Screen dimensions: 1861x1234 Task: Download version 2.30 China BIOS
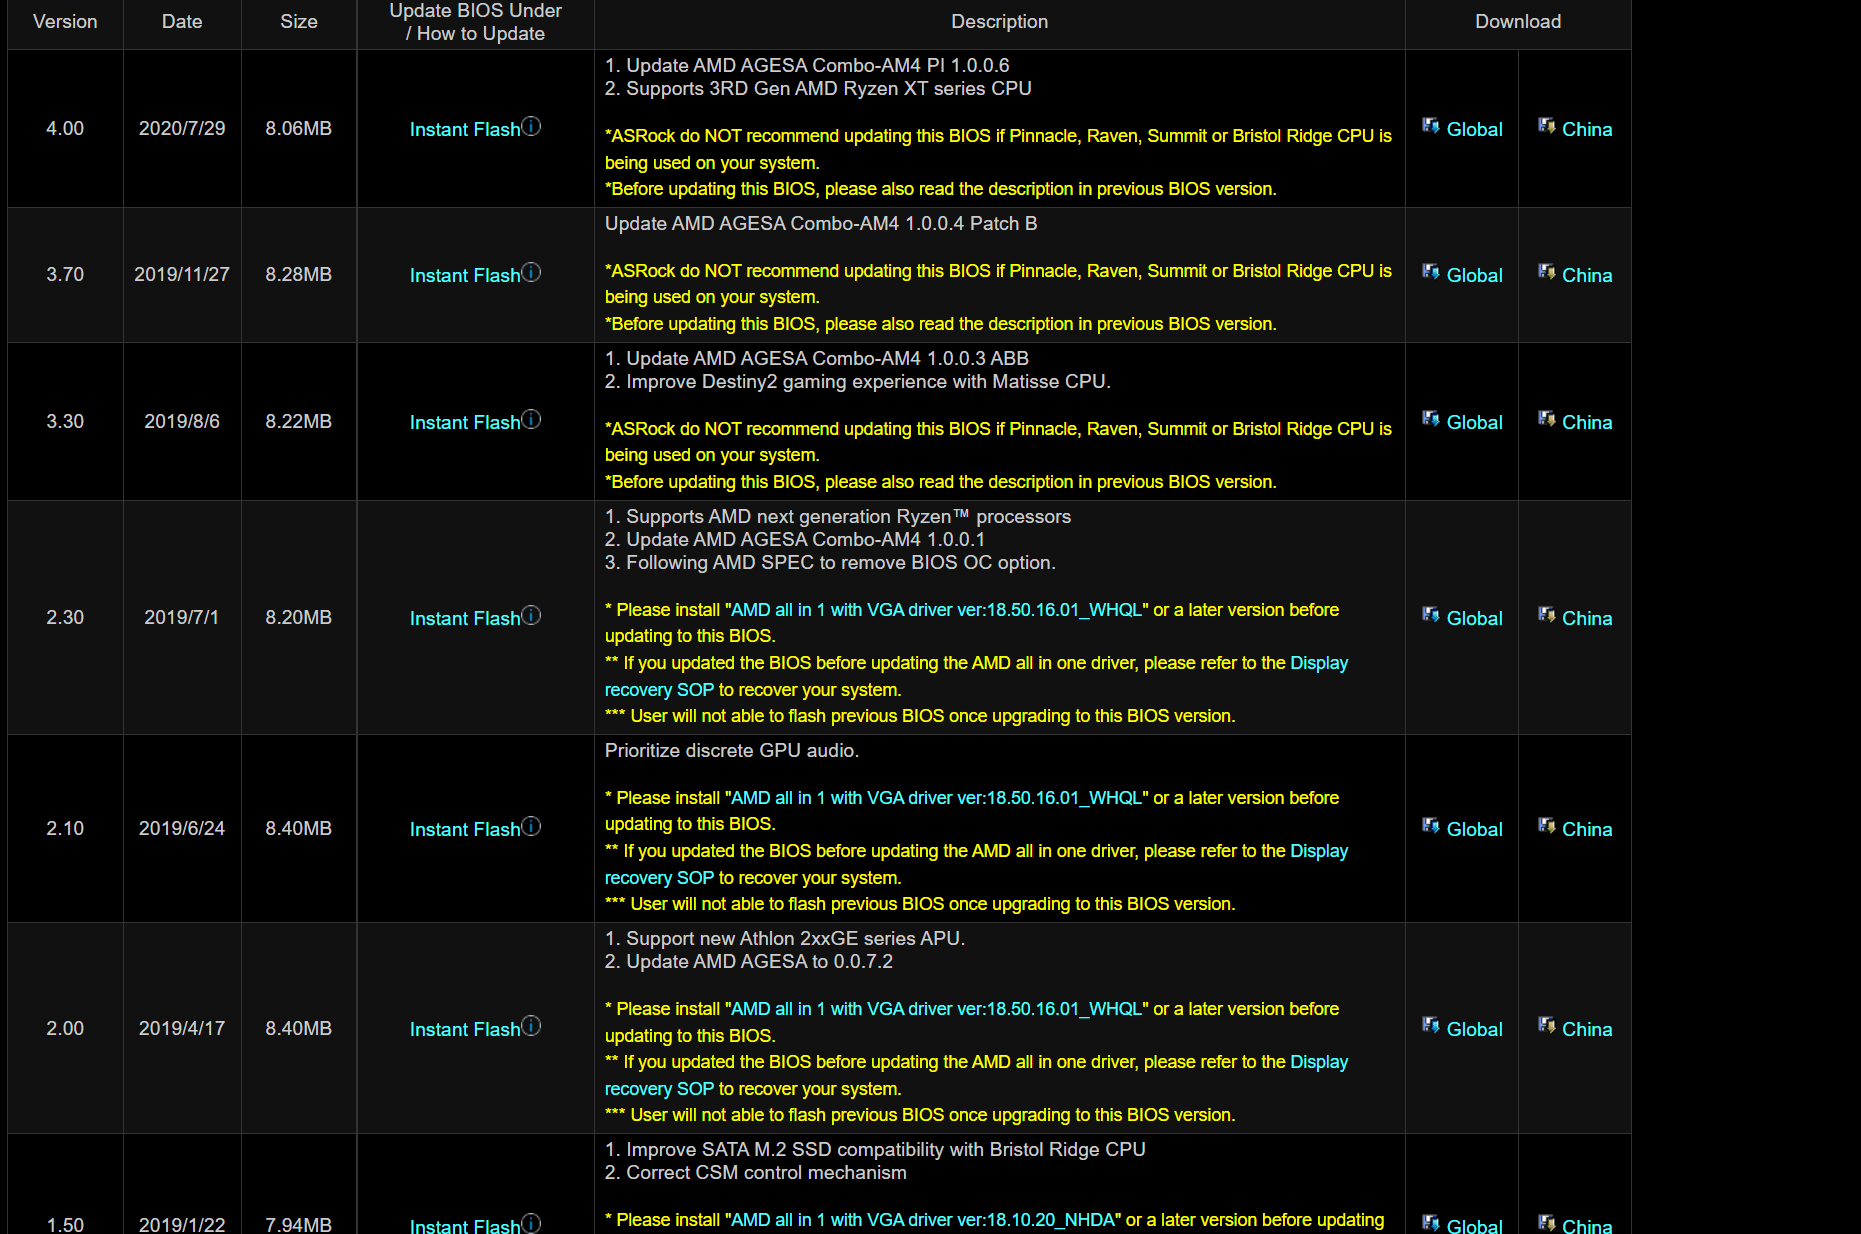coord(1587,618)
